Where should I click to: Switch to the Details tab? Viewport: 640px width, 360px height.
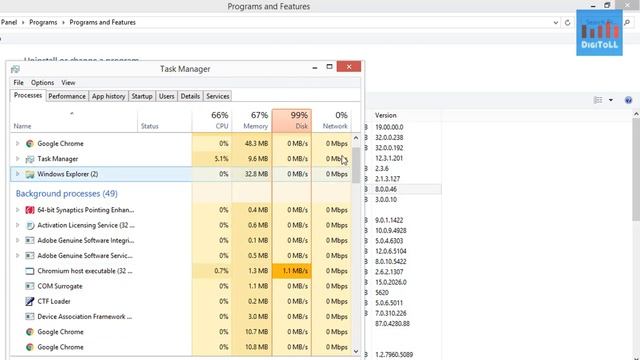coord(190,96)
